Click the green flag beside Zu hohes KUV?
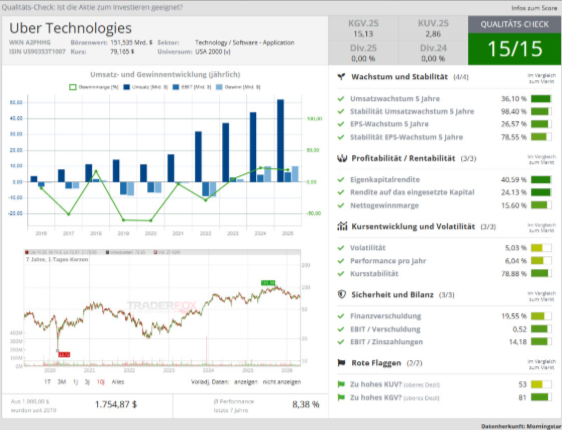The height and width of the screenshot is (430, 562). pyautogui.click(x=341, y=384)
